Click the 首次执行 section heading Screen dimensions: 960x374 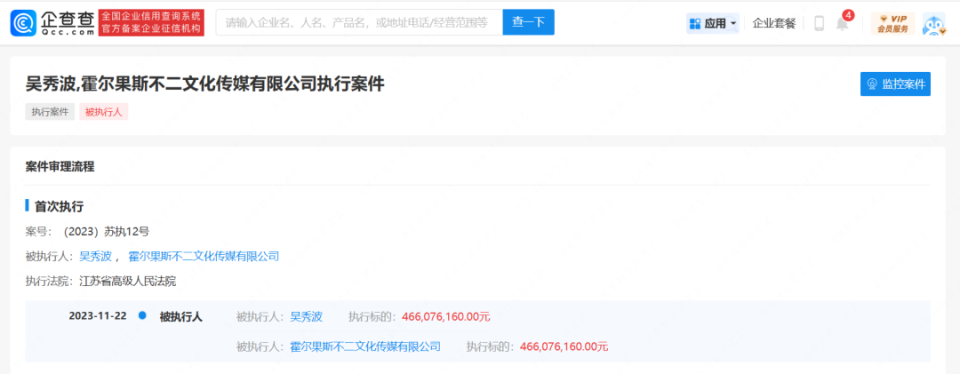pos(59,207)
